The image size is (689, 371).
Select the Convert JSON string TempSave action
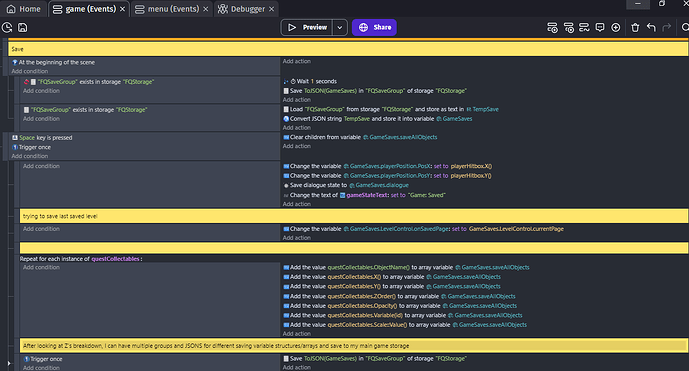point(378,119)
